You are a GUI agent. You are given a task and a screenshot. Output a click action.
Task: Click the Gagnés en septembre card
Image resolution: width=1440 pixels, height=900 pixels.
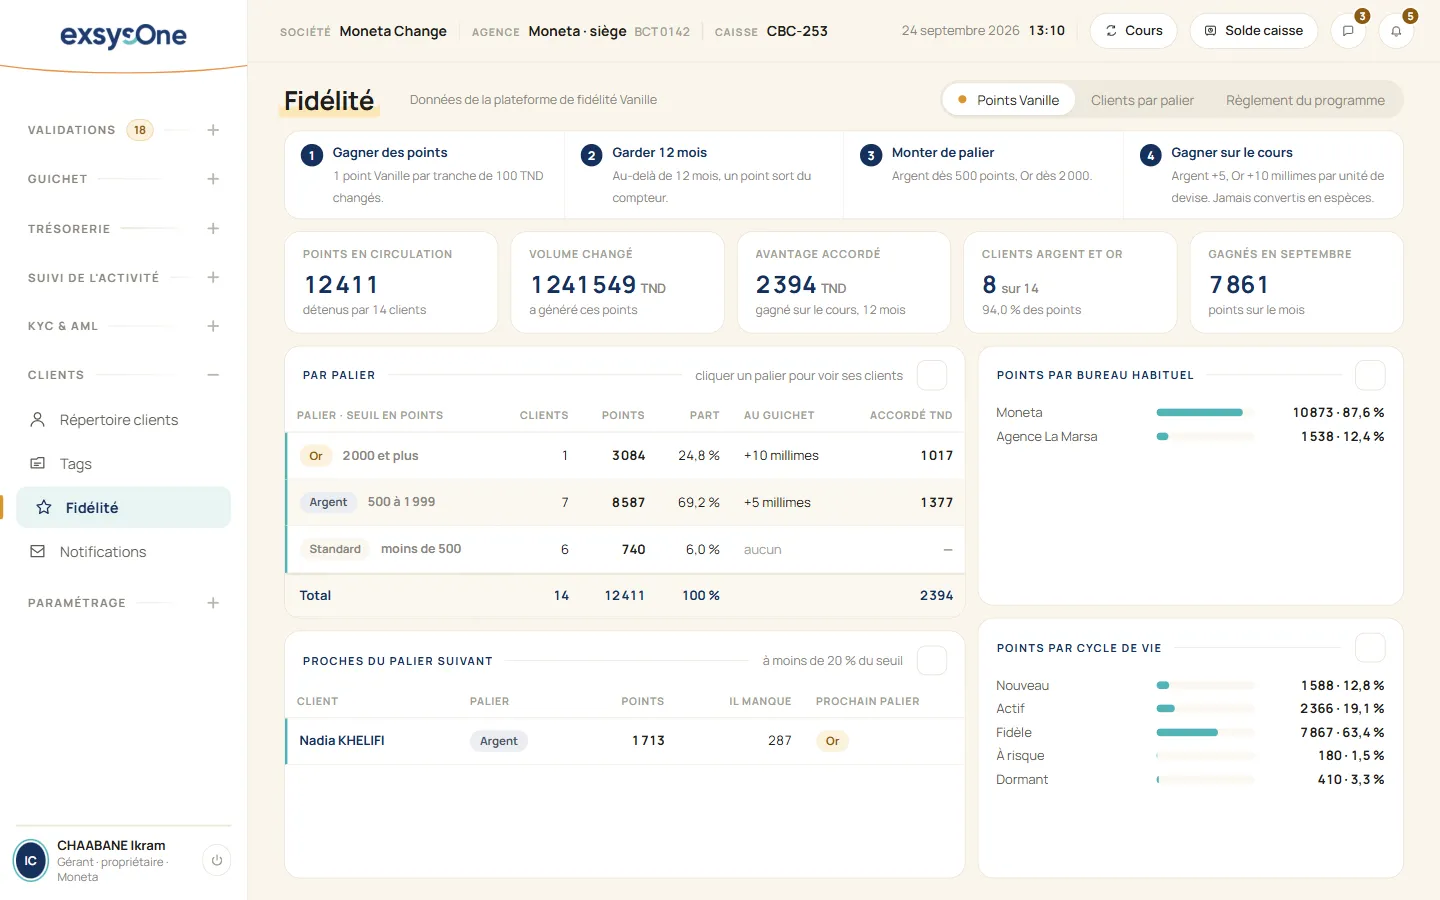coord(1297,282)
